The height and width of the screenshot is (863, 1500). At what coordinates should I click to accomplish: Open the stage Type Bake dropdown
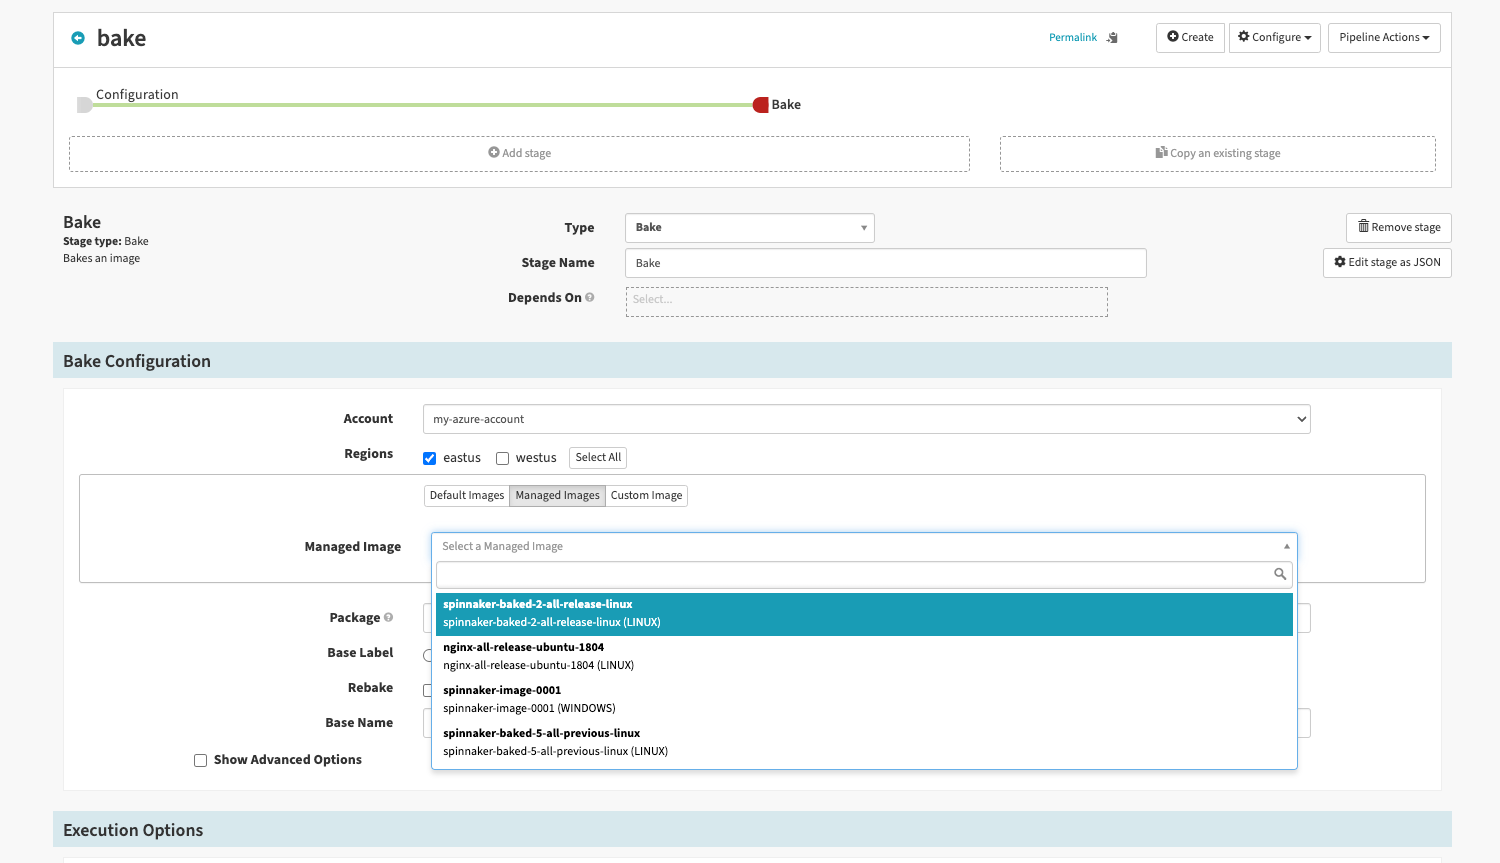[750, 228]
